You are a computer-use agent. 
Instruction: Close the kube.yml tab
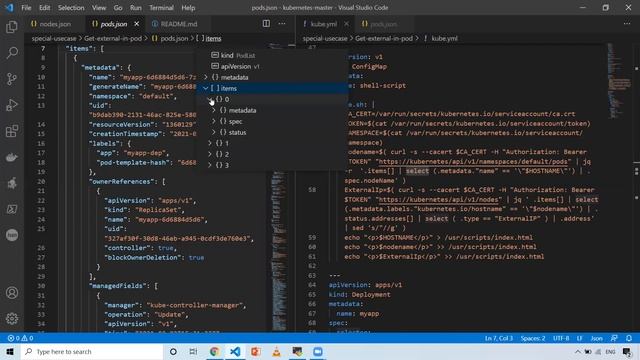(x=346, y=24)
